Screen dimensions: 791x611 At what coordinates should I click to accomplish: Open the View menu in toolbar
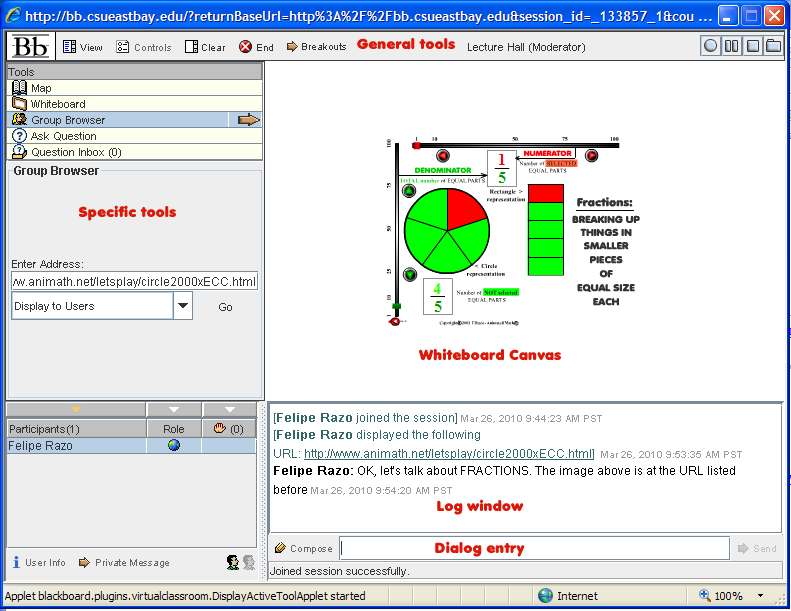82,47
